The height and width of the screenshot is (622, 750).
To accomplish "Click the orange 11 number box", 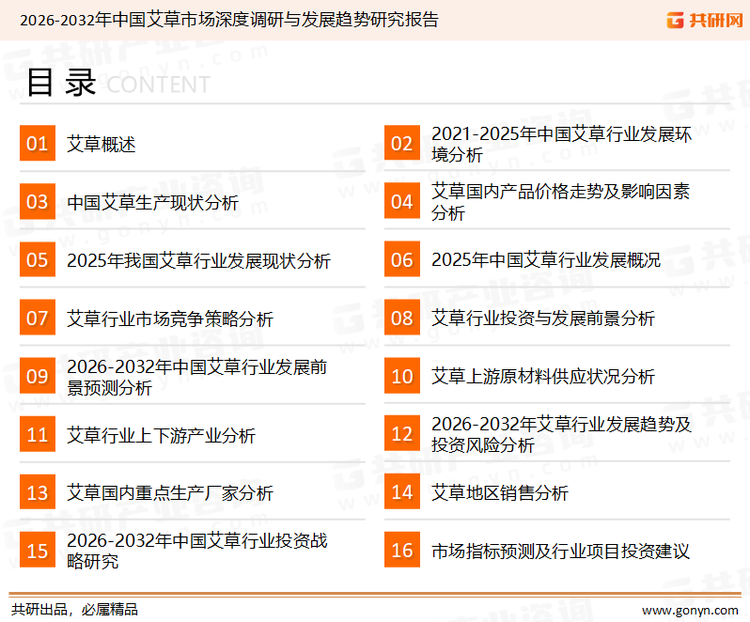I will (x=37, y=434).
